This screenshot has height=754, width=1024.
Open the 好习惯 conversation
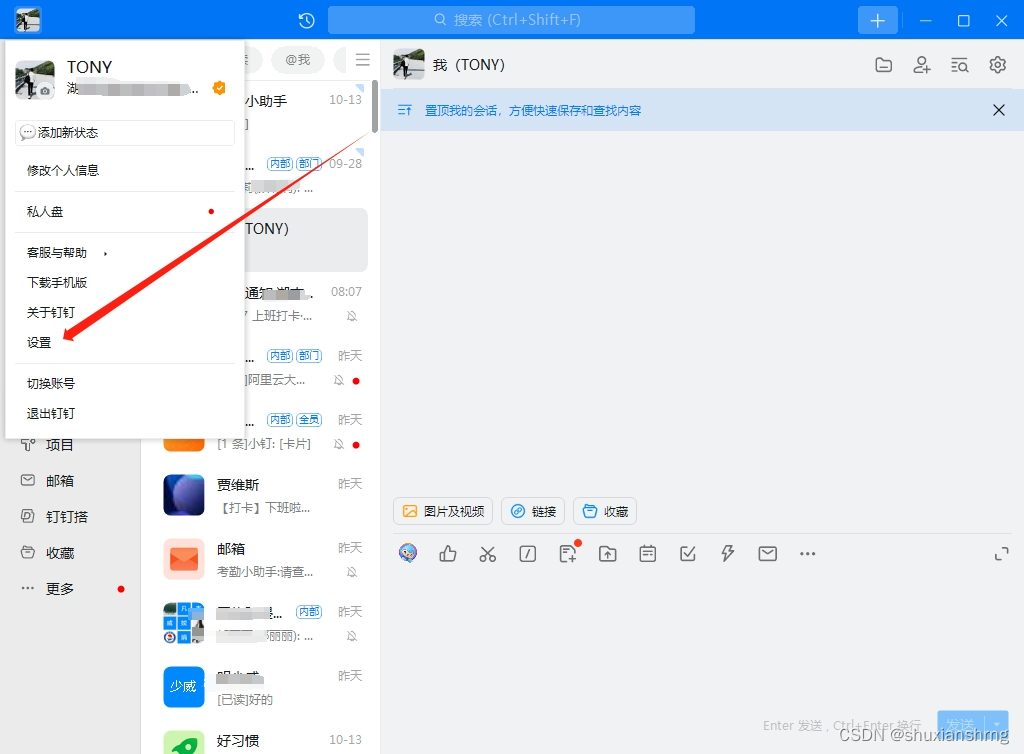coord(261,741)
